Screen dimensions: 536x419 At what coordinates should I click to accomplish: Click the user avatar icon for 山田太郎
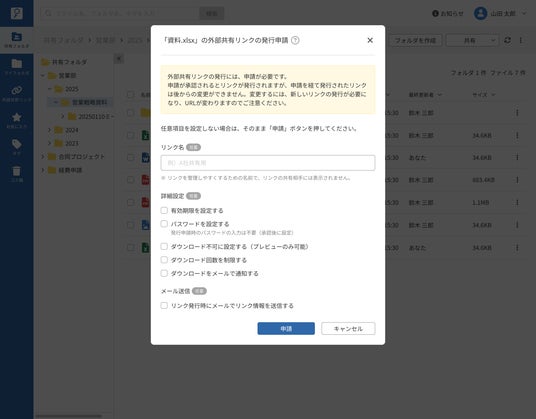pos(480,13)
